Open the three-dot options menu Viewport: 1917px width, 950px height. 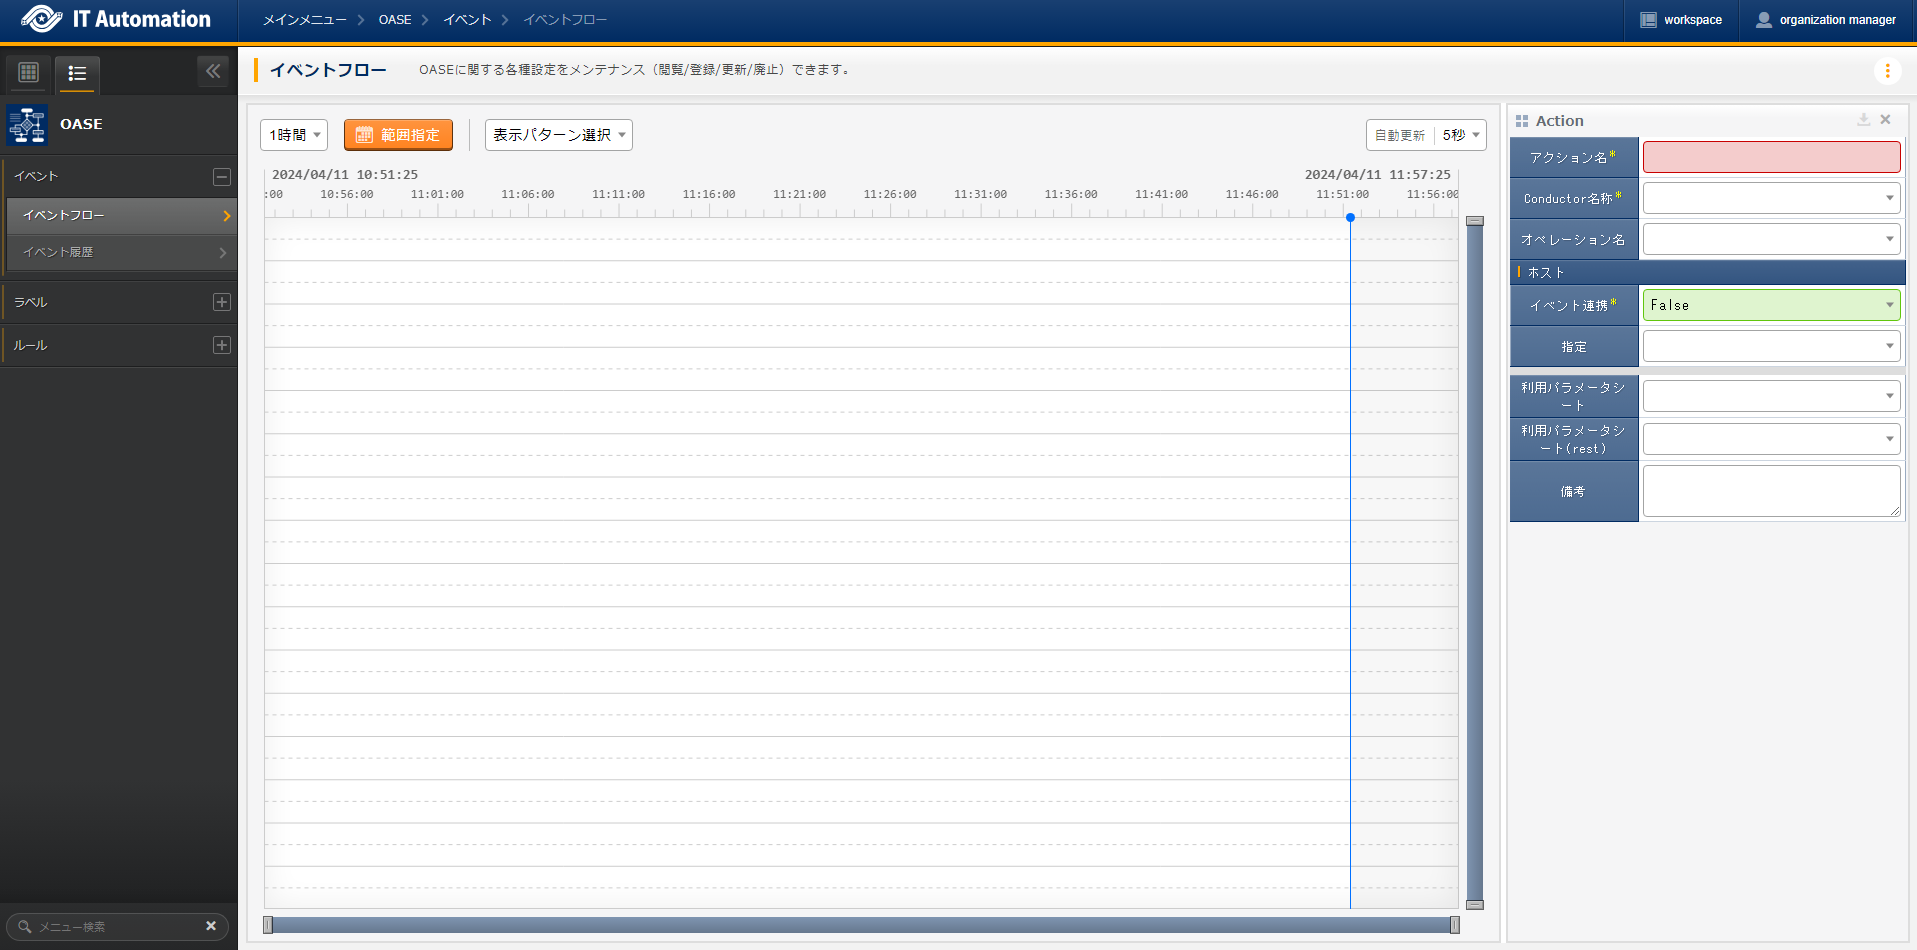pyautogui.click(x=1887, y=71)
